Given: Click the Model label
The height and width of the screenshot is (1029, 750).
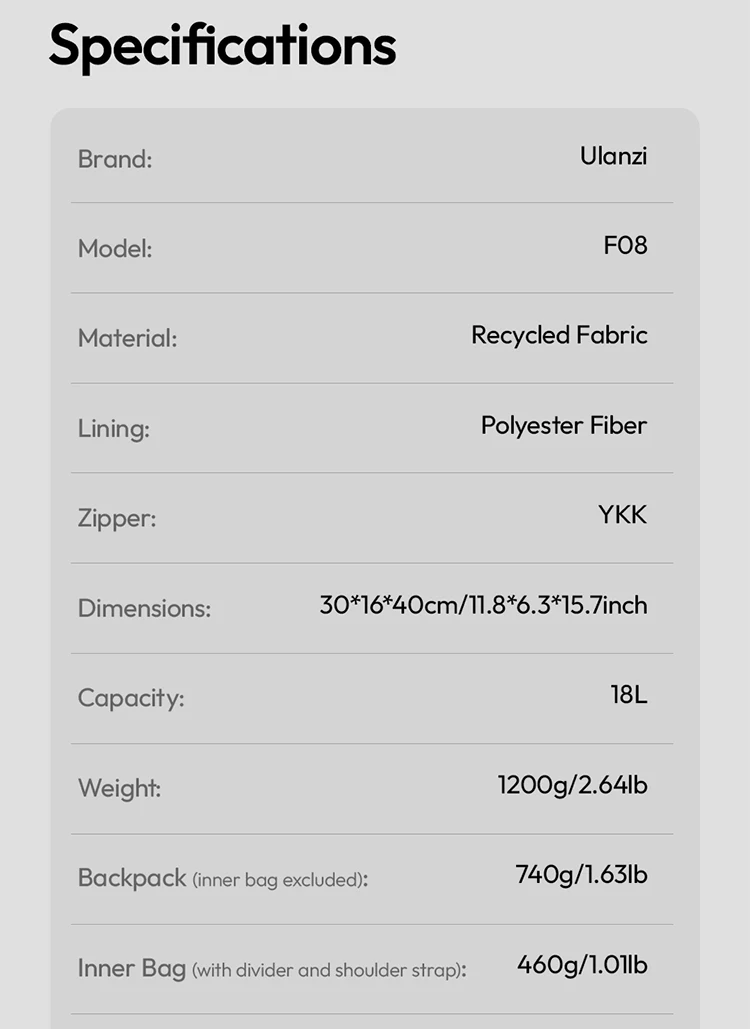Looking at the screenshot, I should [x=115, y=249].
